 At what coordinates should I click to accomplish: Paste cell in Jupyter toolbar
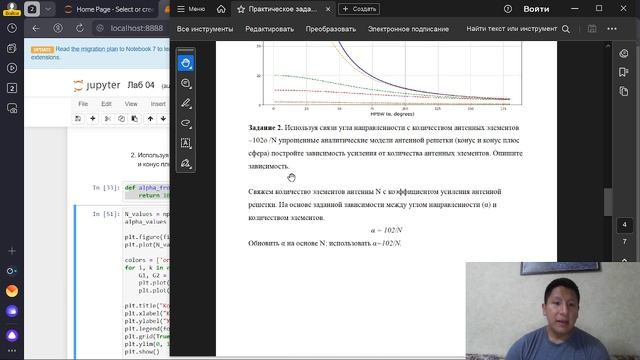(134, 118)
